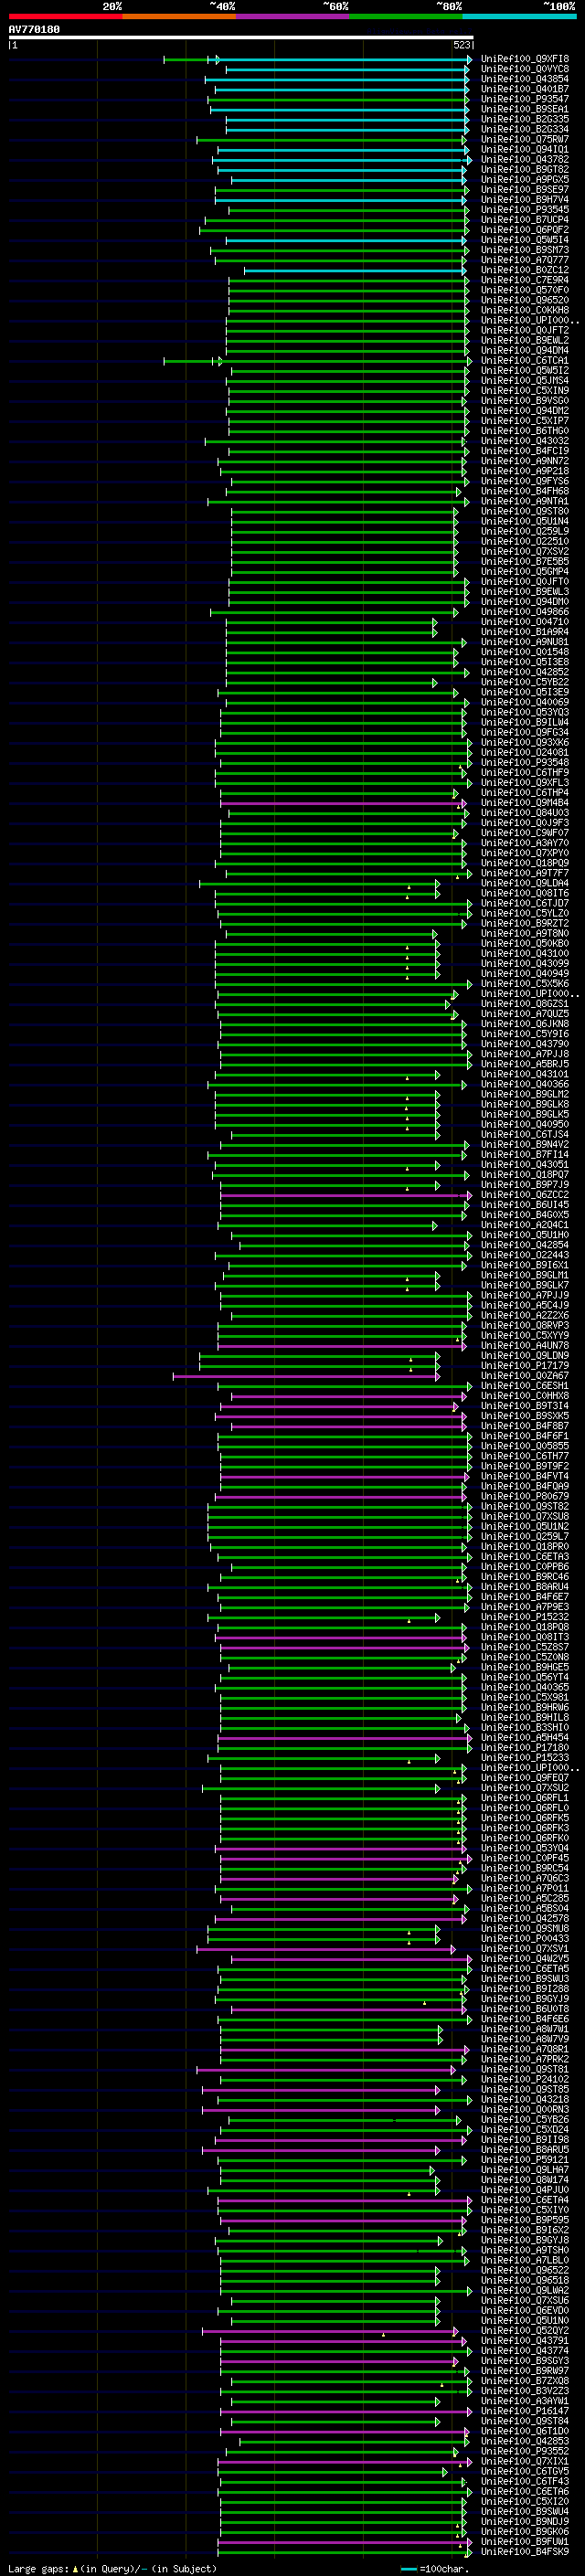Viewport: 585px width, 2576px height.
Task: Select the UniRef100_C6ETA4 label
Action: click(x=524, y=2199)
